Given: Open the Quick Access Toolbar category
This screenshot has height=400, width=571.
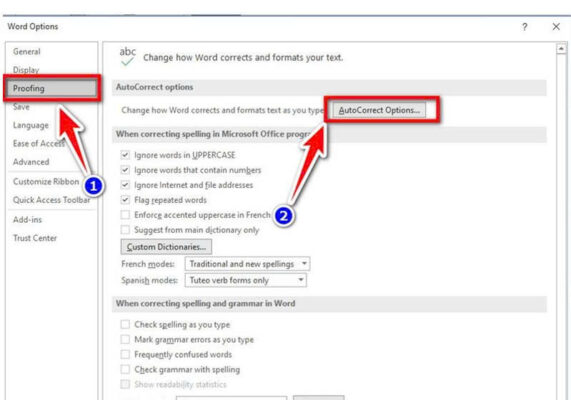Looking at the screenshot, I should point(51,200).
